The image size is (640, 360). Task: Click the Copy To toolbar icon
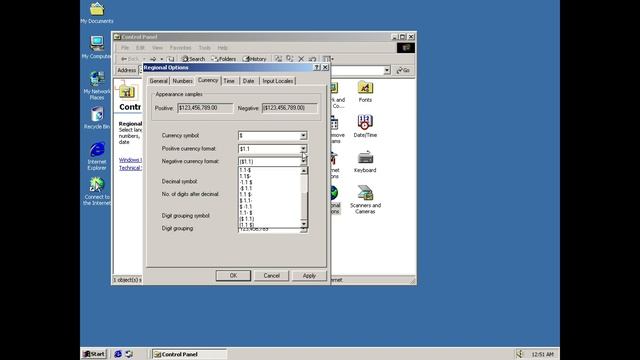pos(289,59)
